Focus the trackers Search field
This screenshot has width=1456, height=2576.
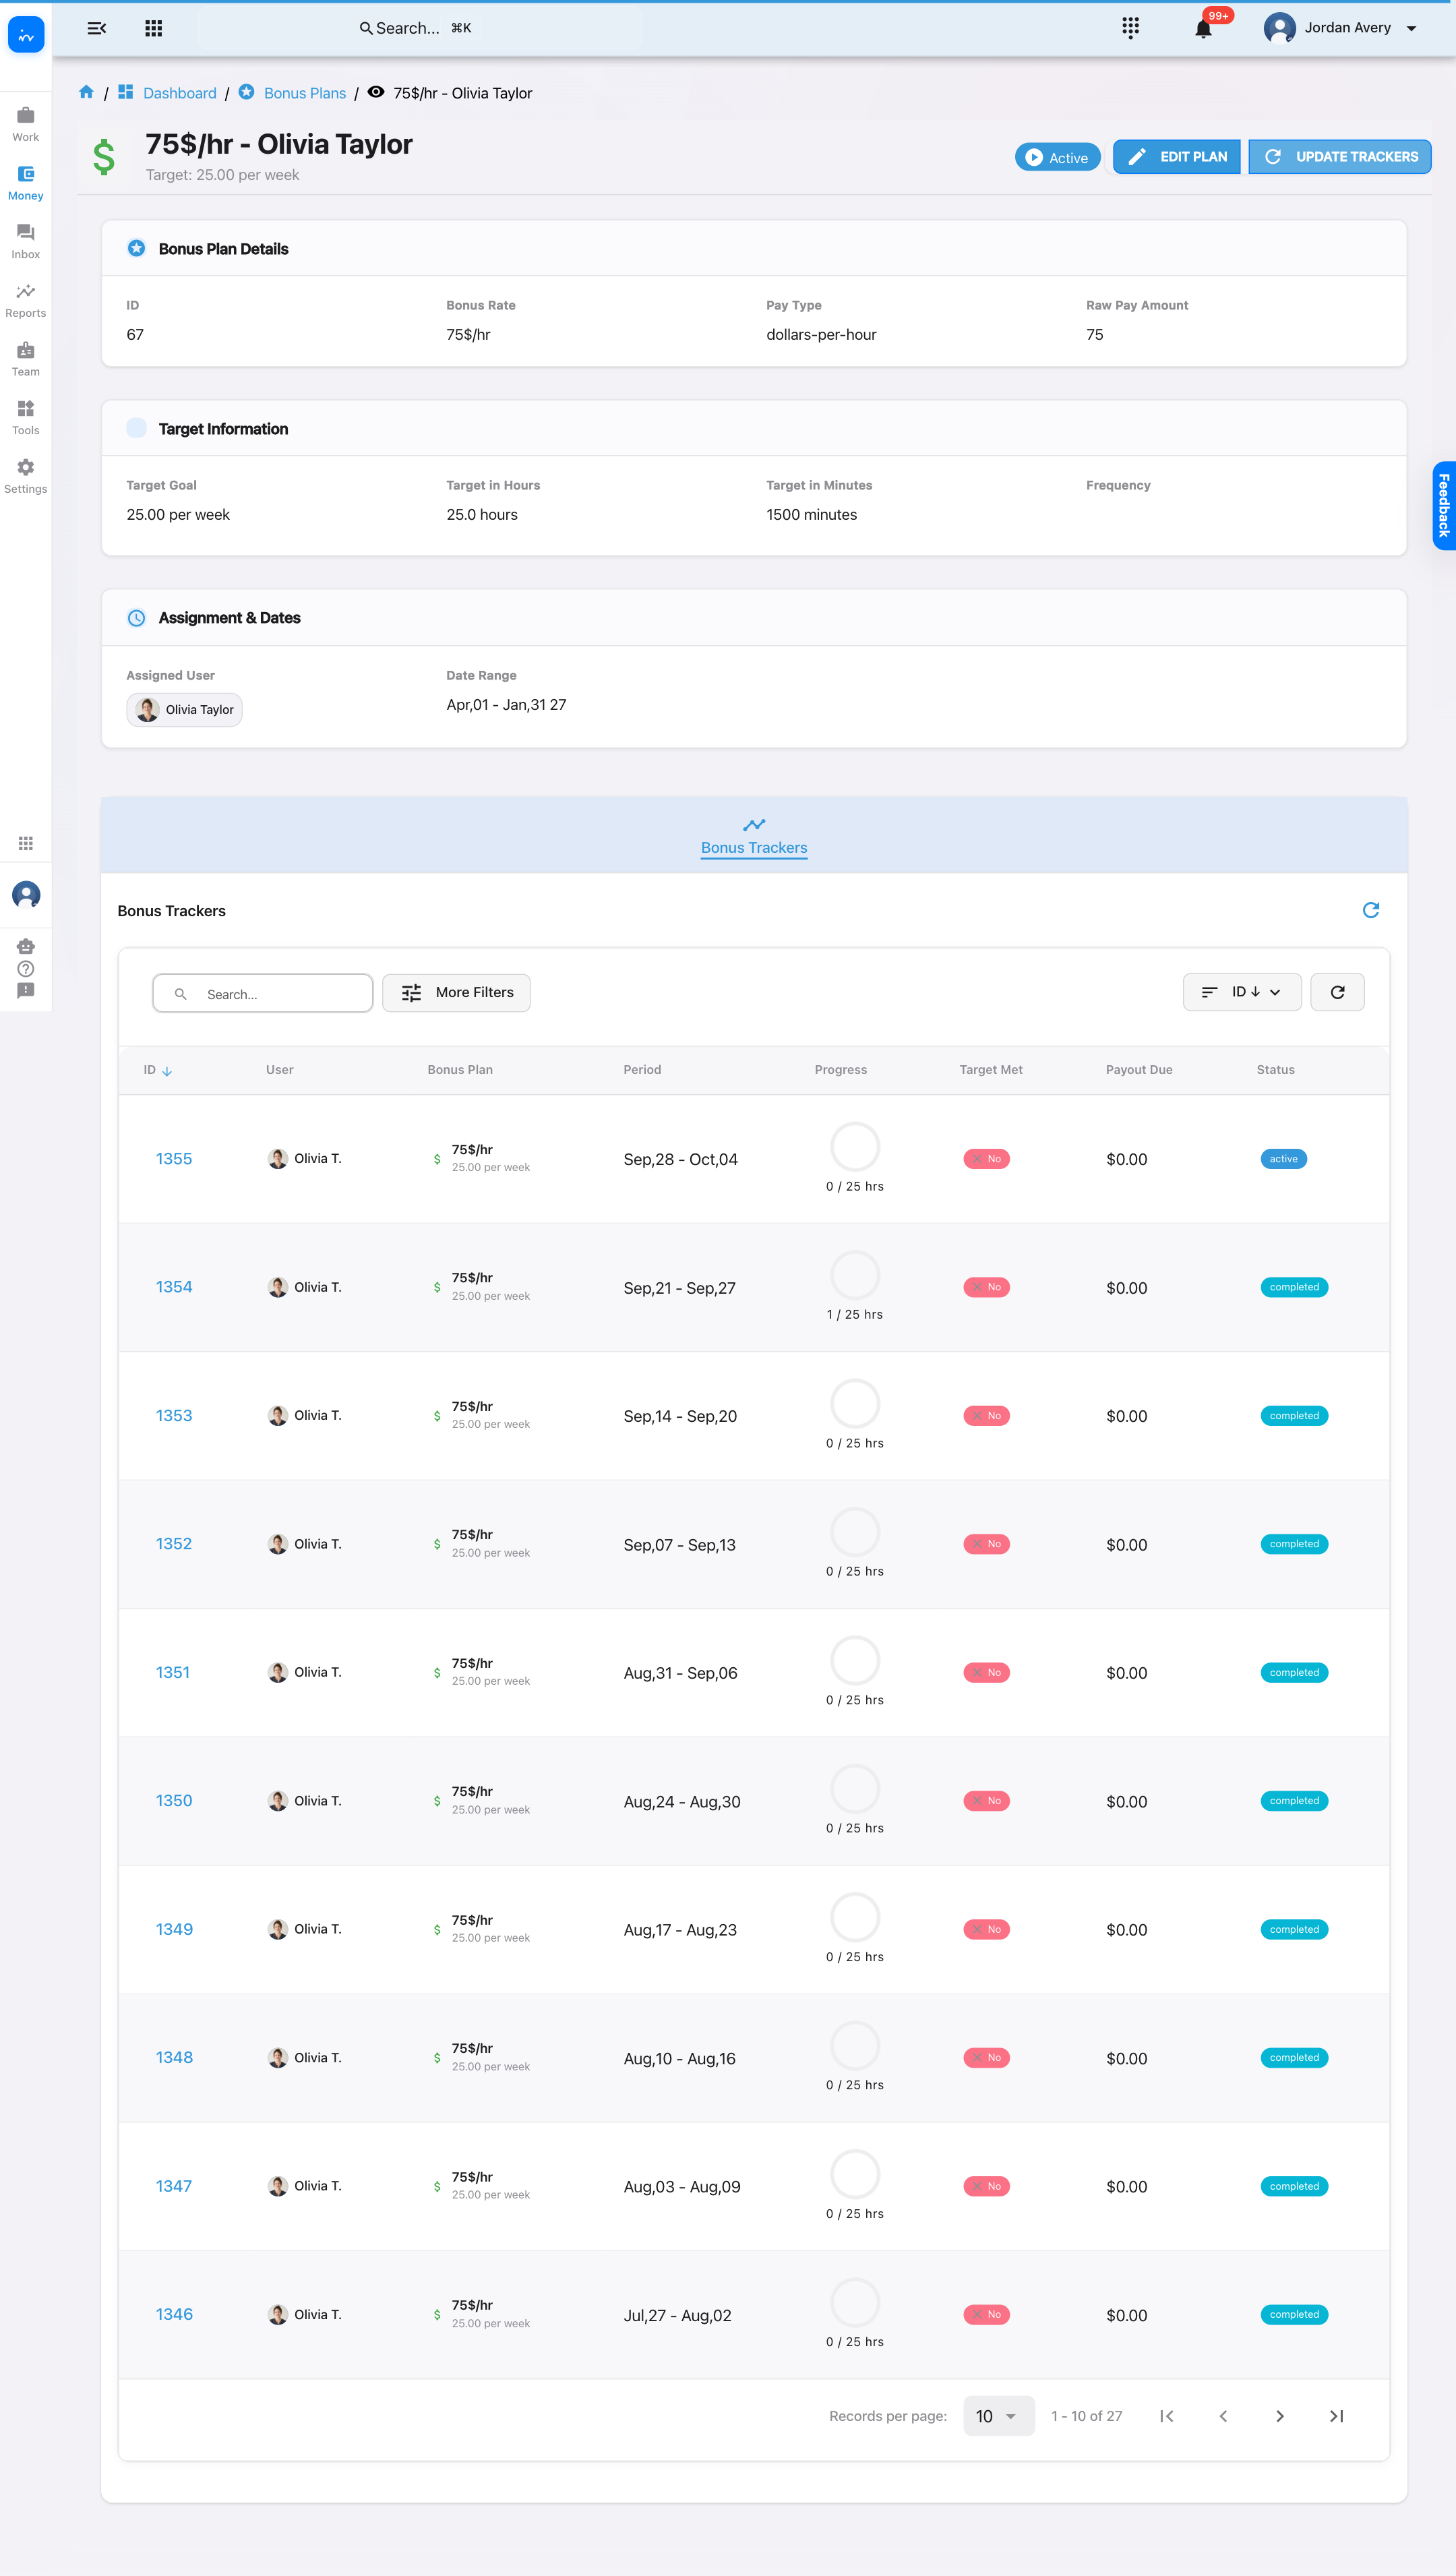[262, 993]
